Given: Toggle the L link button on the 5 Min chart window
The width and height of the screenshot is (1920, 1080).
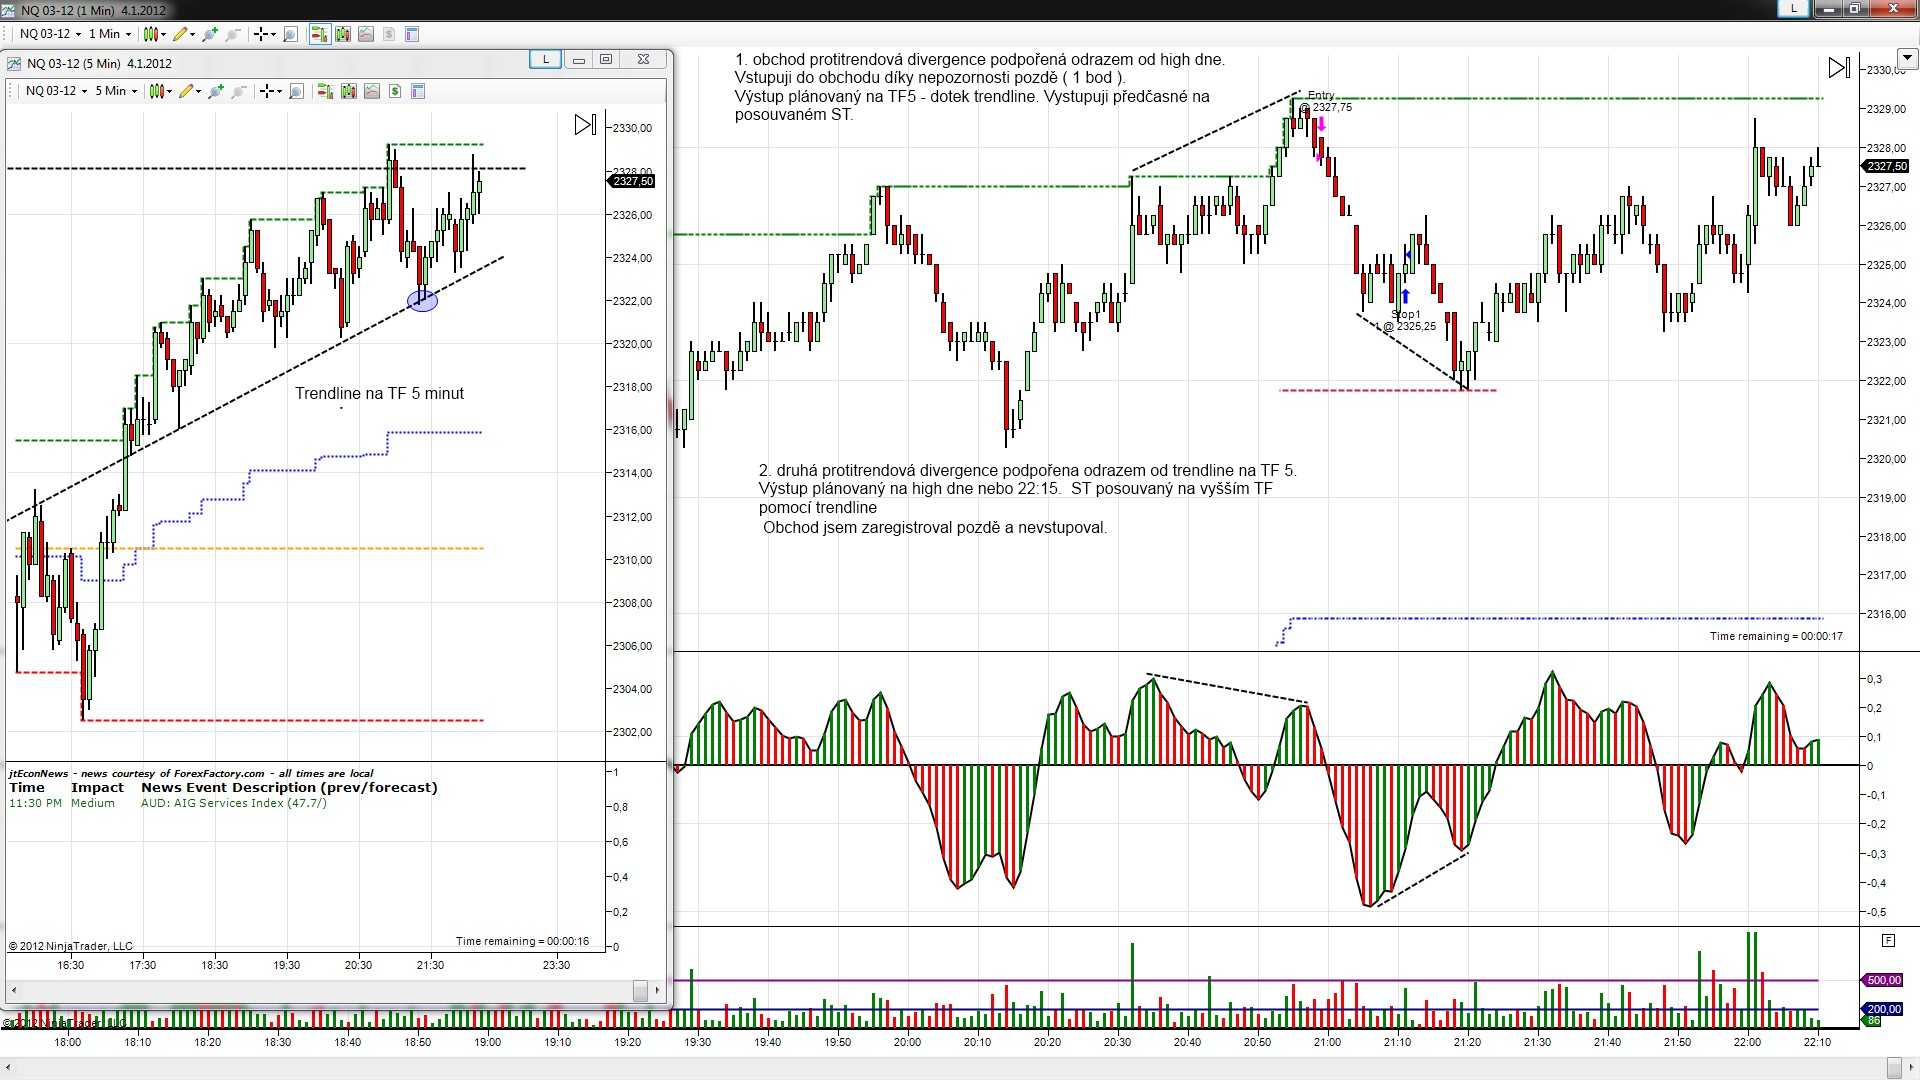Looking at the screenshot, I should tap(545, 60).
